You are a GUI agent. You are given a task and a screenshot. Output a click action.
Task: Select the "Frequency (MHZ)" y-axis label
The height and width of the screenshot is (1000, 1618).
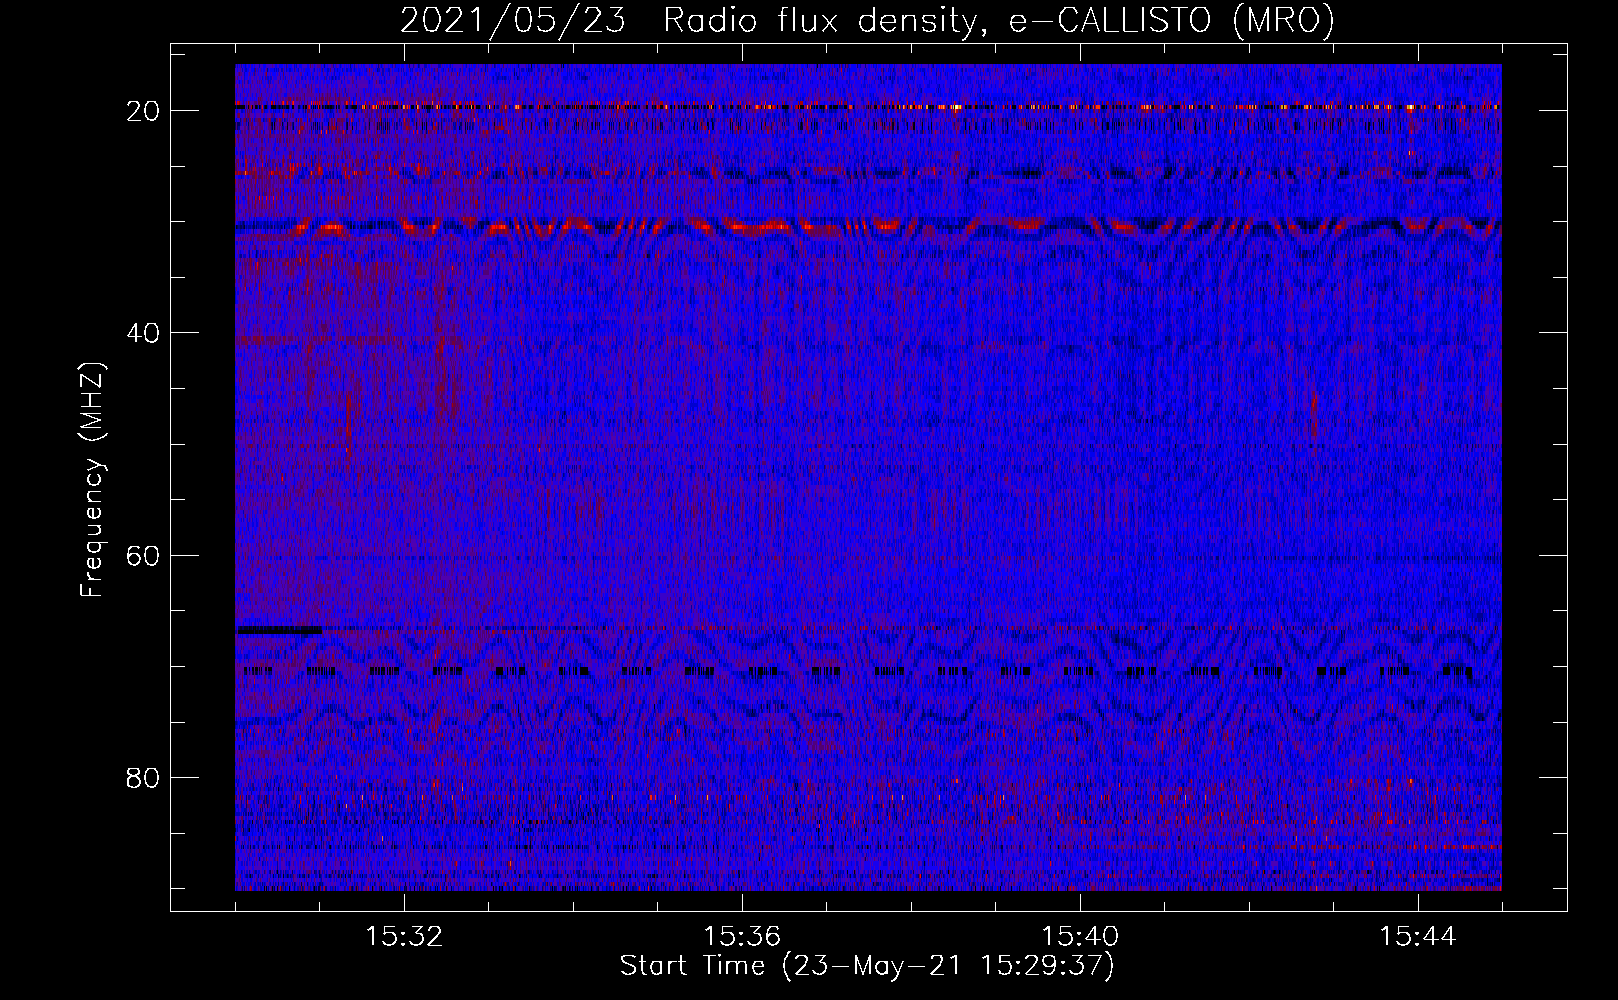(x=92, y=480)
